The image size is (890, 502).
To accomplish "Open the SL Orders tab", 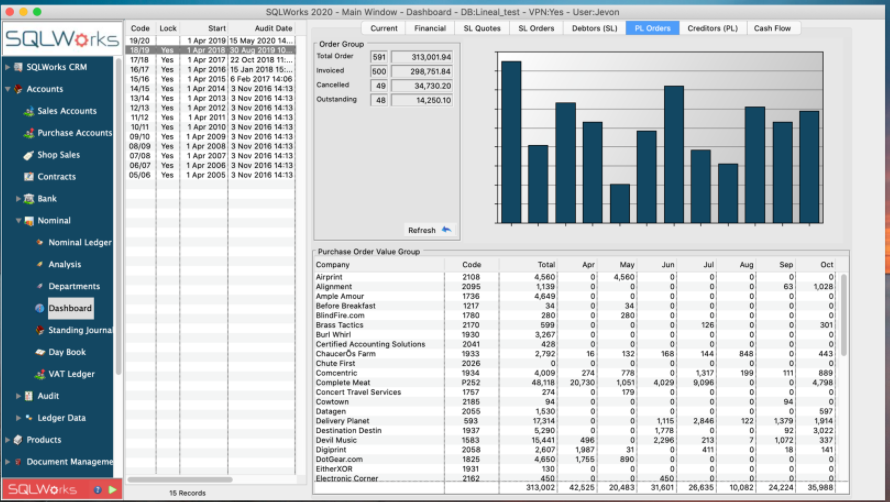I will (x=536, y=28).
